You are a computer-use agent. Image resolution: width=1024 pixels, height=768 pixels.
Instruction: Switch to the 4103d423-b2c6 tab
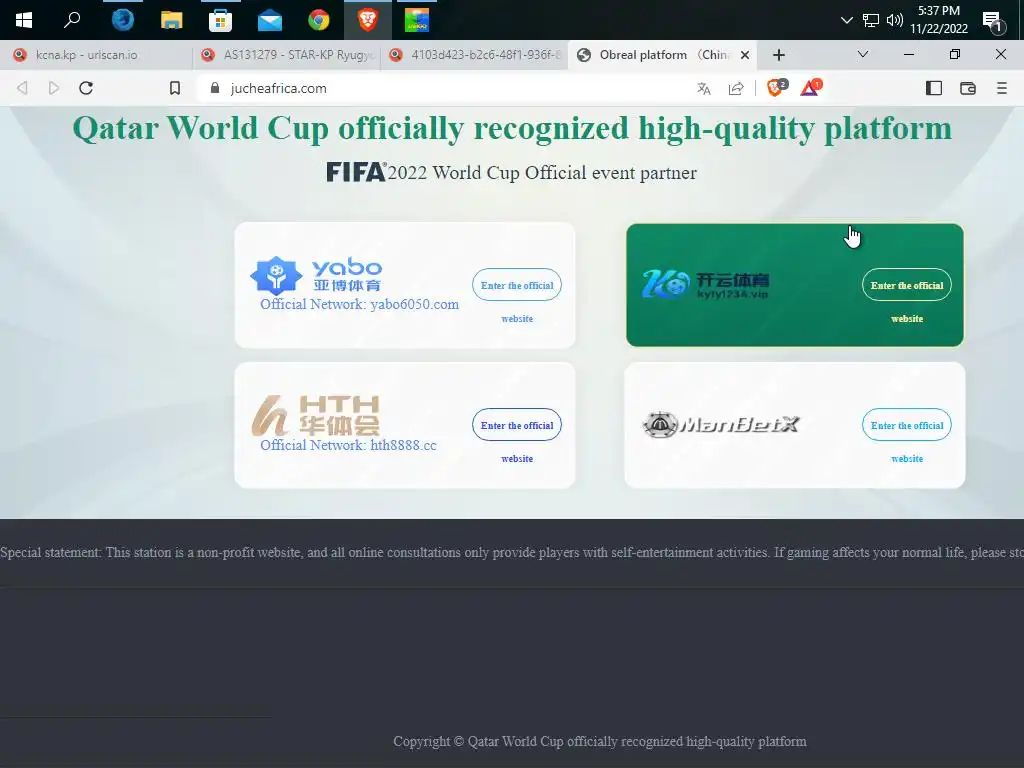click(475, 55)
